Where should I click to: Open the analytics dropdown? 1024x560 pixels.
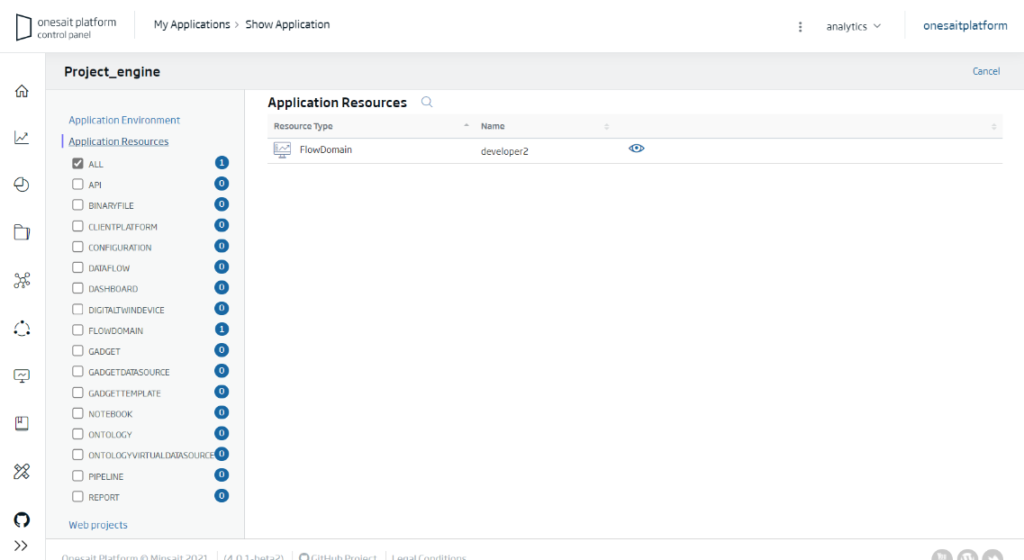point(853,27)
